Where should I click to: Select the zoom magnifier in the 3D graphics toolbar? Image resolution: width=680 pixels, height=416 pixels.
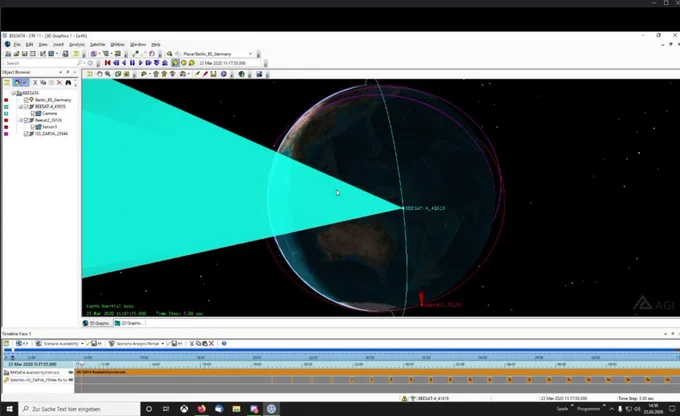click(x=108, y=74)
